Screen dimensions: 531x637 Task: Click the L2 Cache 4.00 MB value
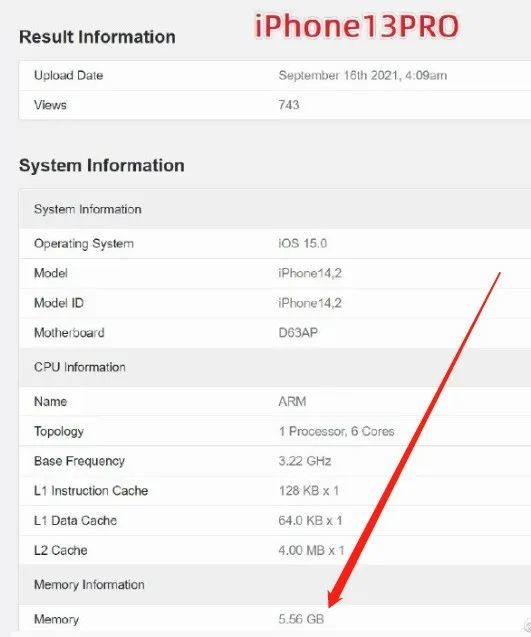[312, 550]
